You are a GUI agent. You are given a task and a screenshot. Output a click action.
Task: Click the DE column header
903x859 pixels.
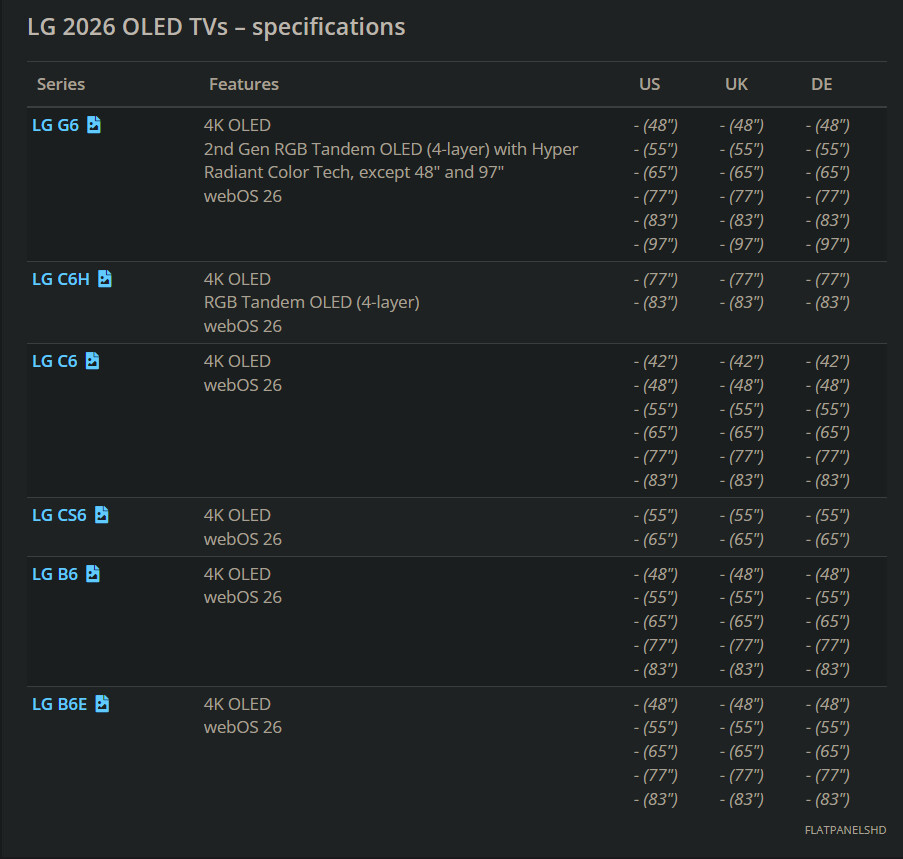pyautogui.click(x=822, y=84)
